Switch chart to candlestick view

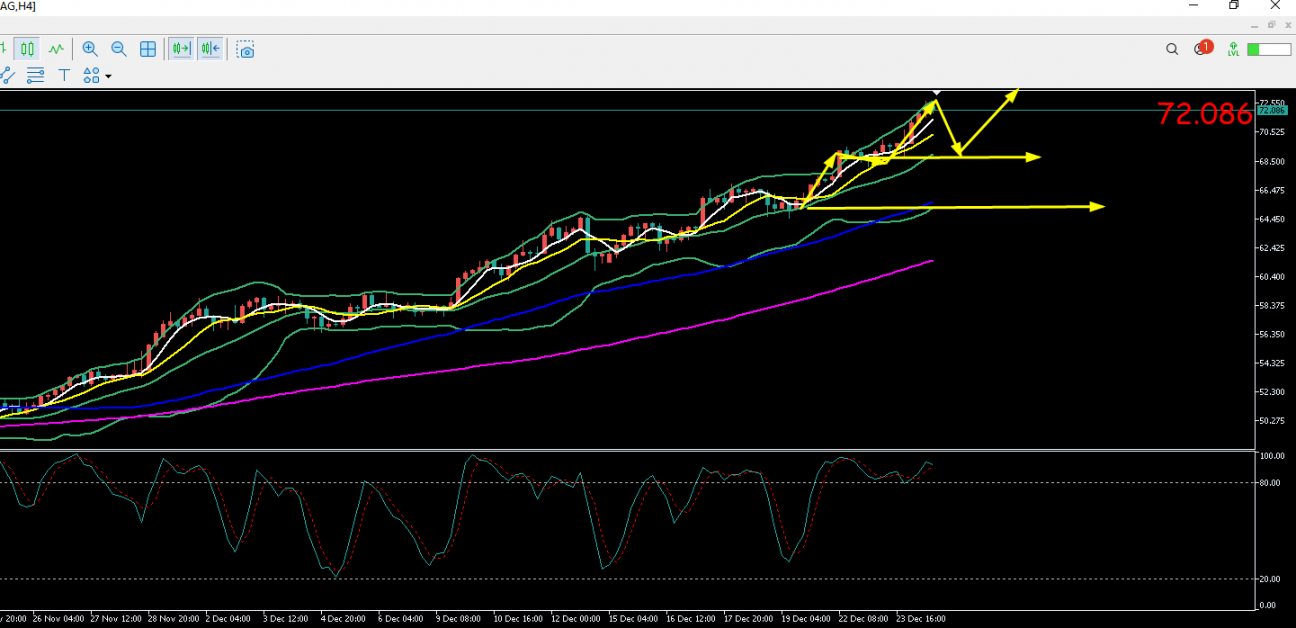(x=27, y=48)
